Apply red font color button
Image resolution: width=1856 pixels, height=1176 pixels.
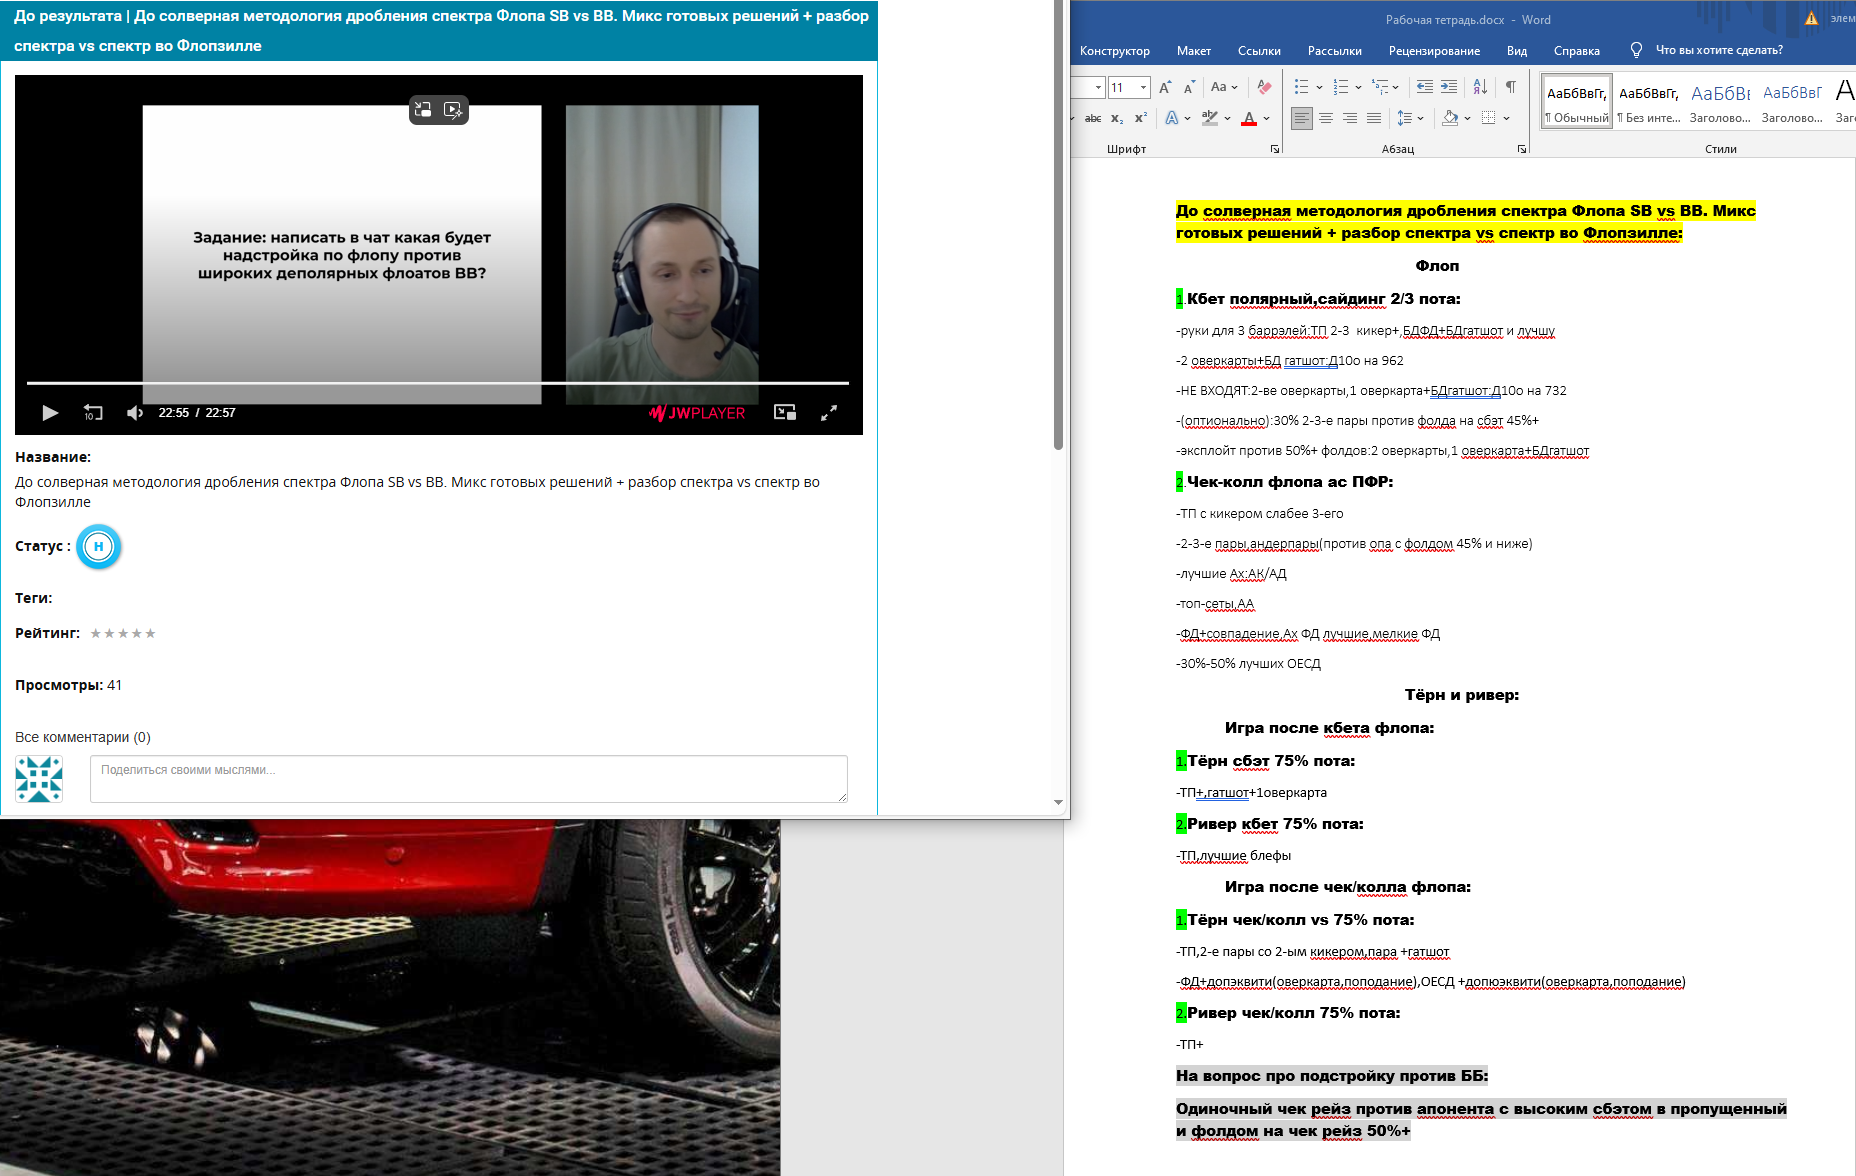pyautogui.click(x=1249, y=118)
